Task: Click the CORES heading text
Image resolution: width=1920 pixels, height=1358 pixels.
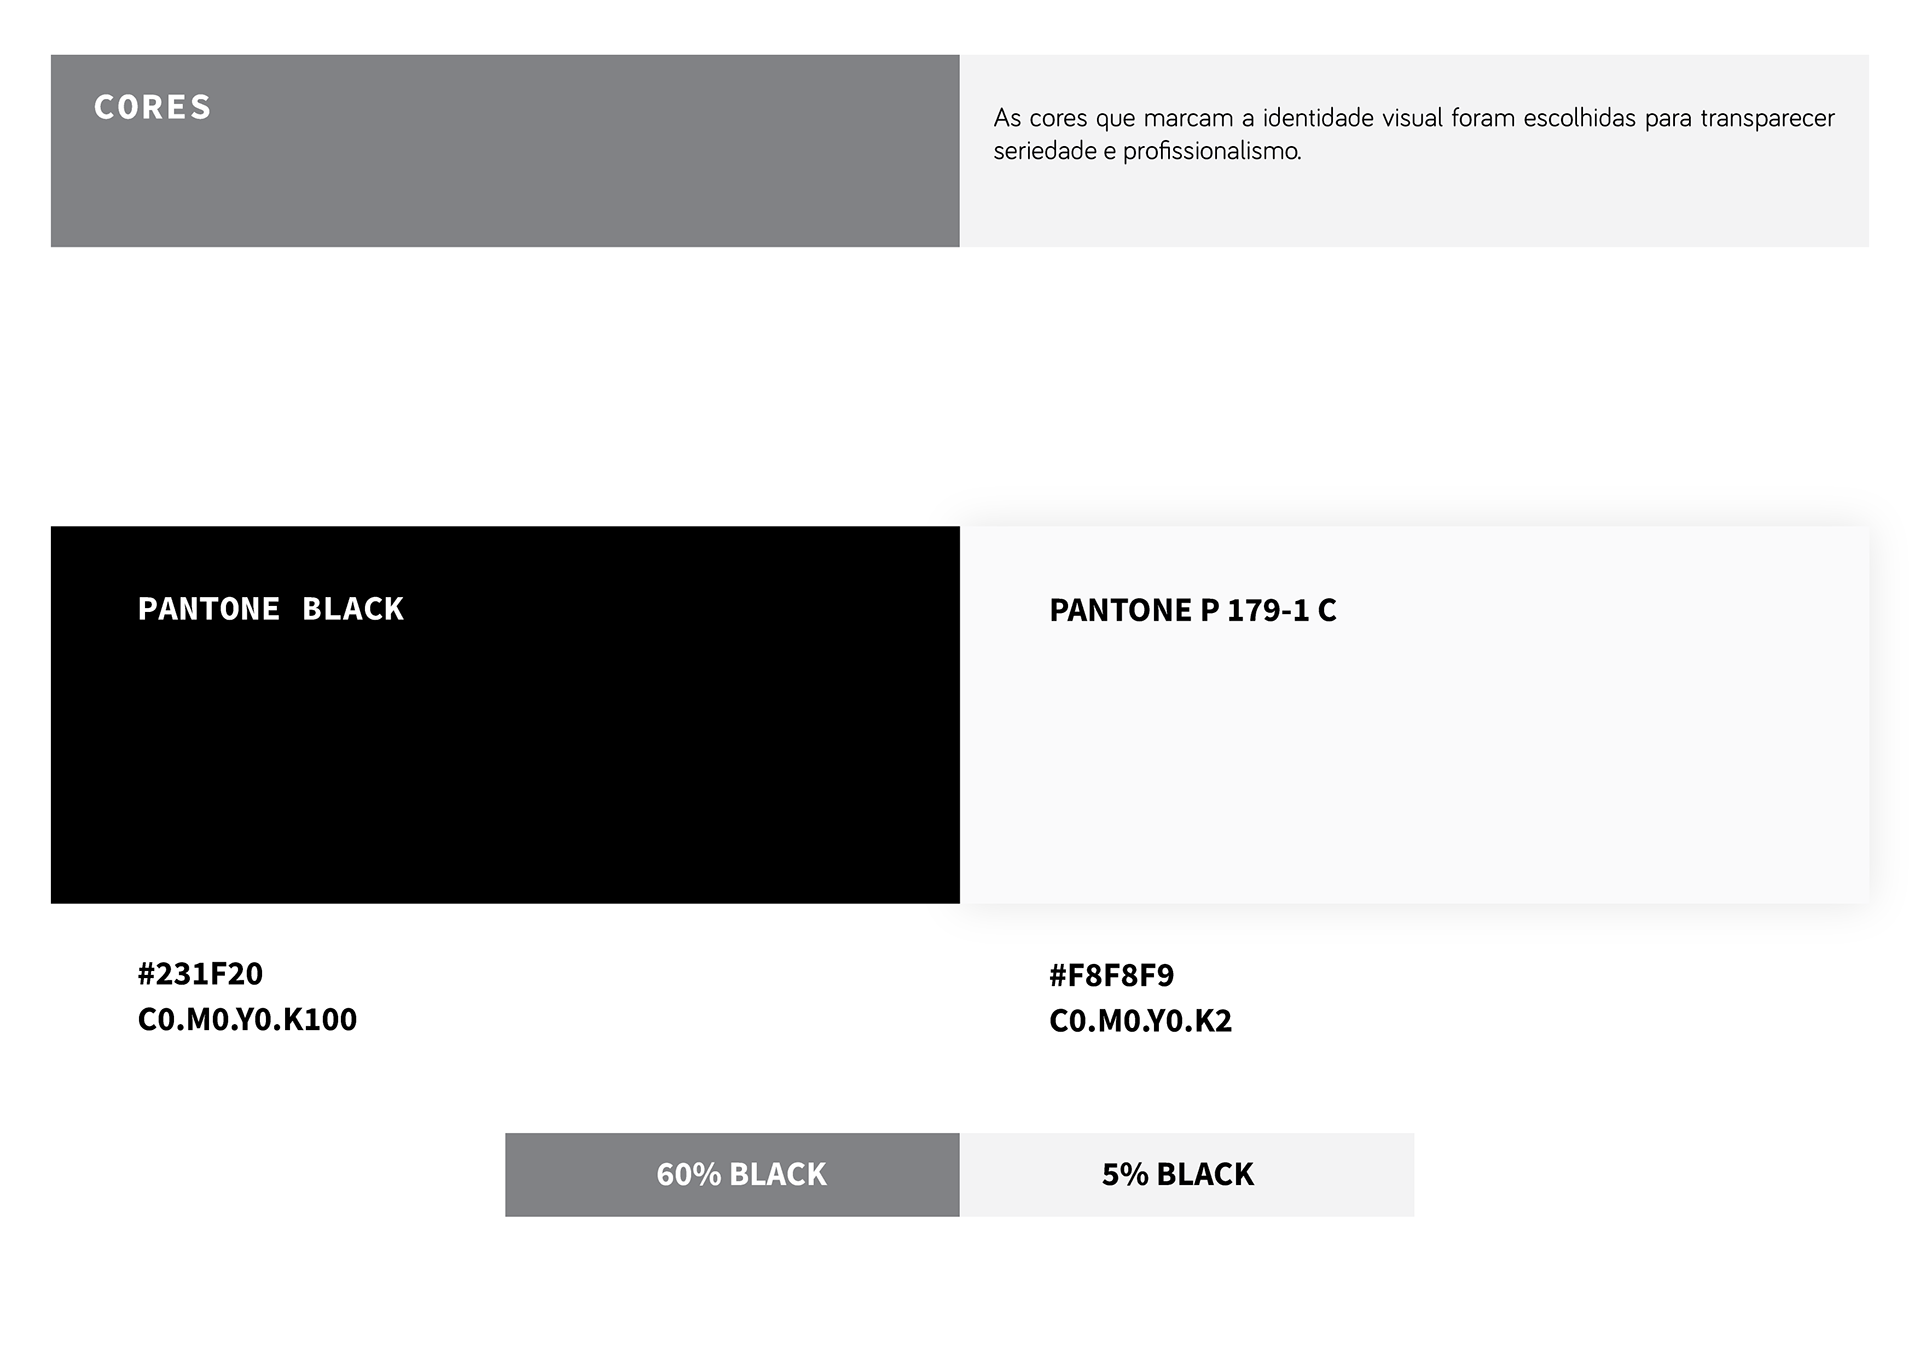Action: (x=152, y=107)
